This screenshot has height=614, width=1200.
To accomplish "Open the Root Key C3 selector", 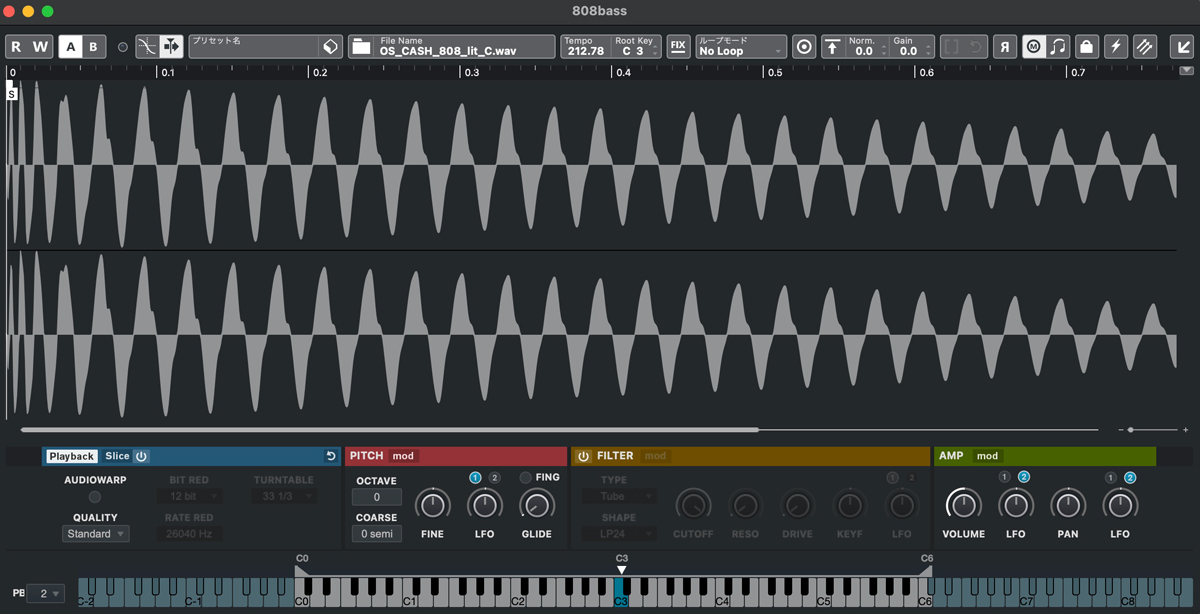I will 636,47.
